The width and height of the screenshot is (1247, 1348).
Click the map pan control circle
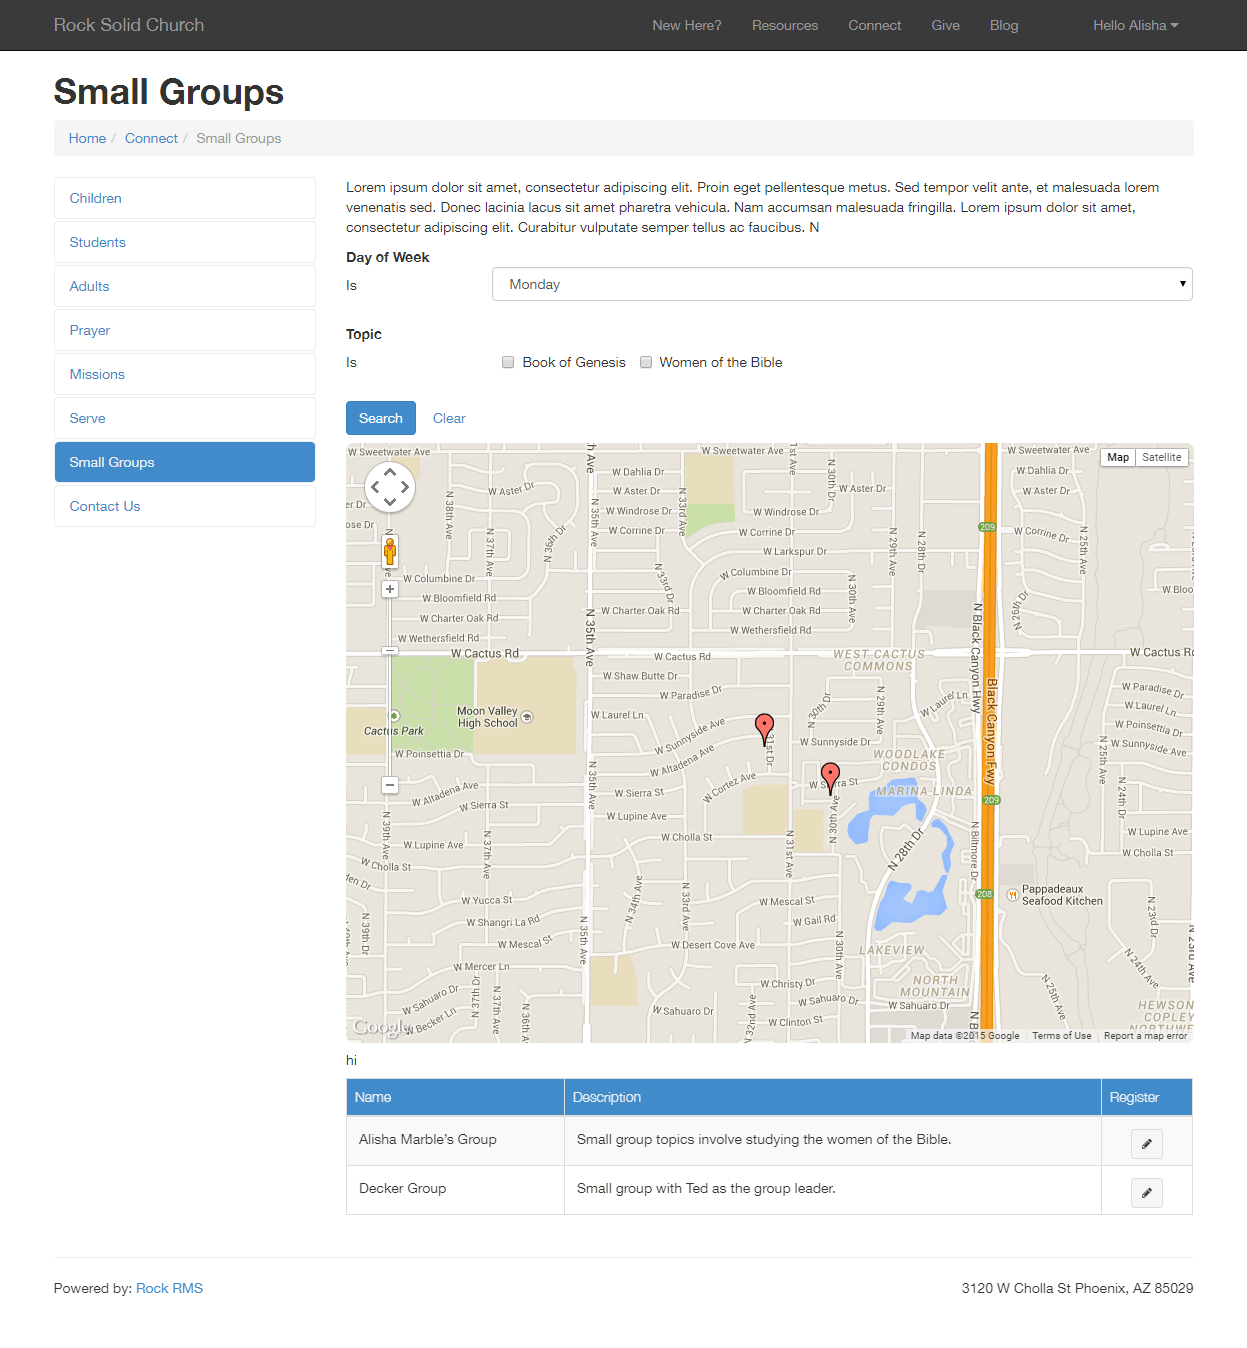click(x=390, y=487)
